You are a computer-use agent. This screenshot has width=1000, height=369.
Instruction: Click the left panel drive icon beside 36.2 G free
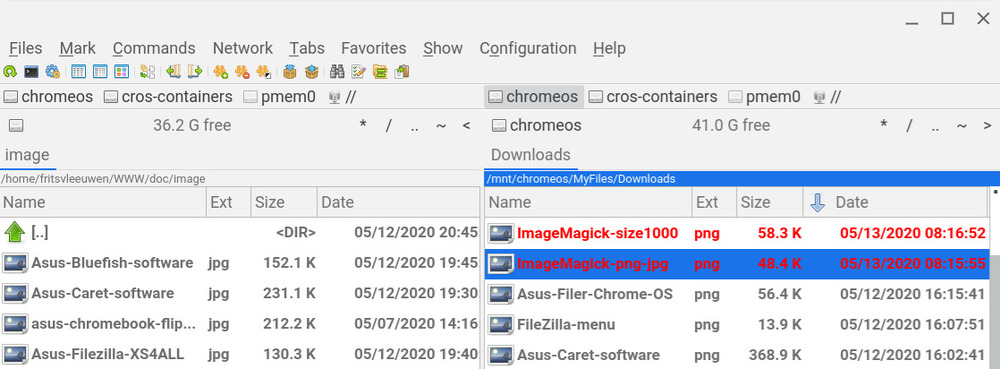[x=17, y=125]
